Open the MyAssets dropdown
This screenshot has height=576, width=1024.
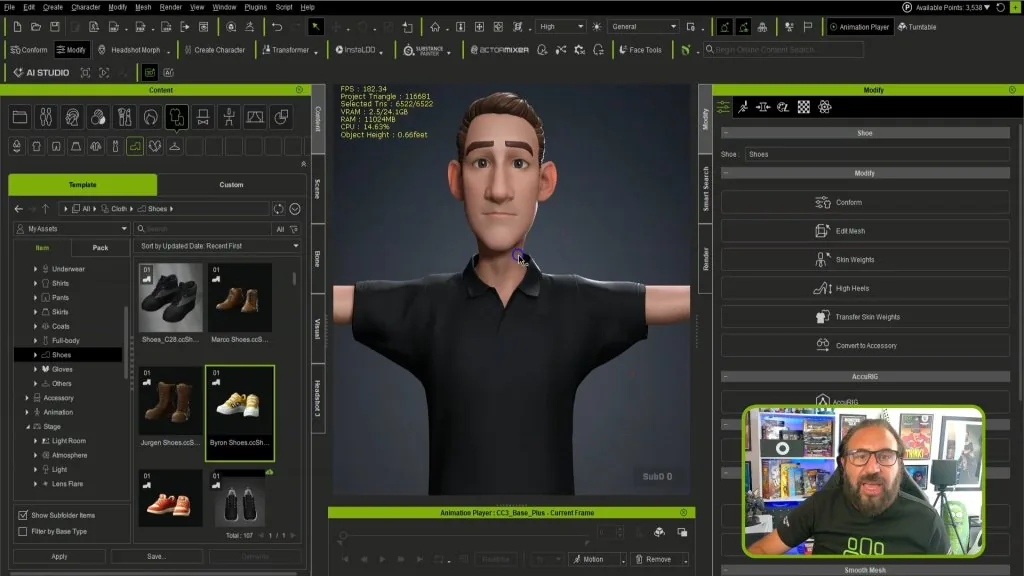tap(72, 229)
